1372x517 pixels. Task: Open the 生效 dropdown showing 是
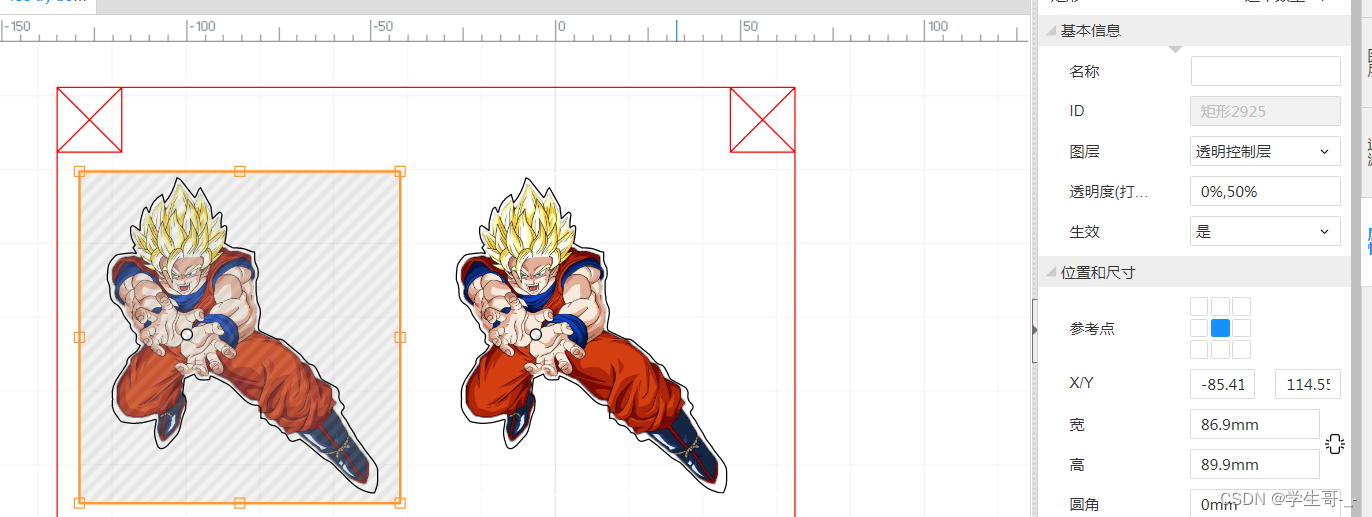1265,231
